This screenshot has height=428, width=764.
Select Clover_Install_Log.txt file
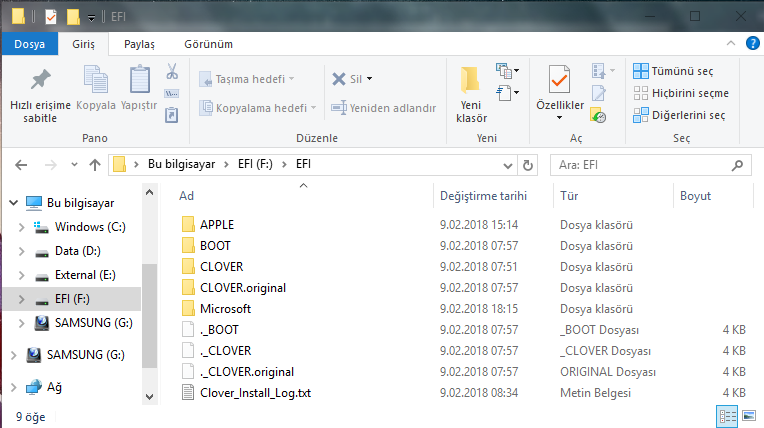click(x=255, y=393)
